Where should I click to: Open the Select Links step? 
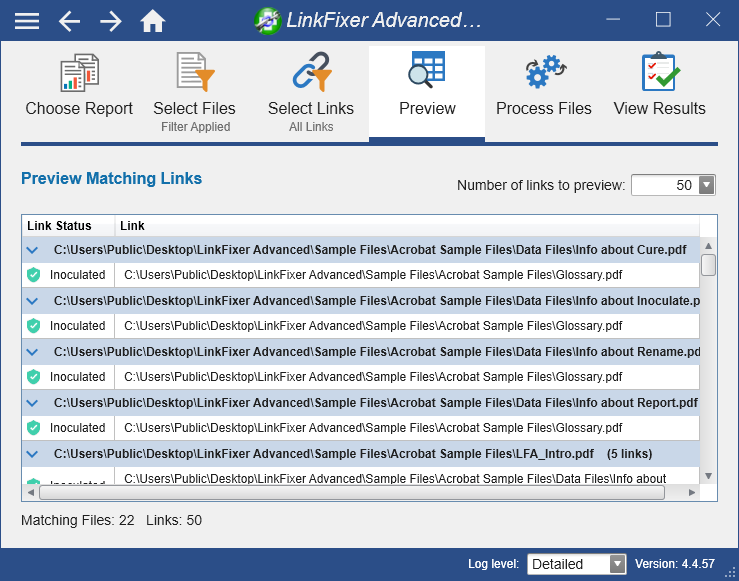(311, 93)
